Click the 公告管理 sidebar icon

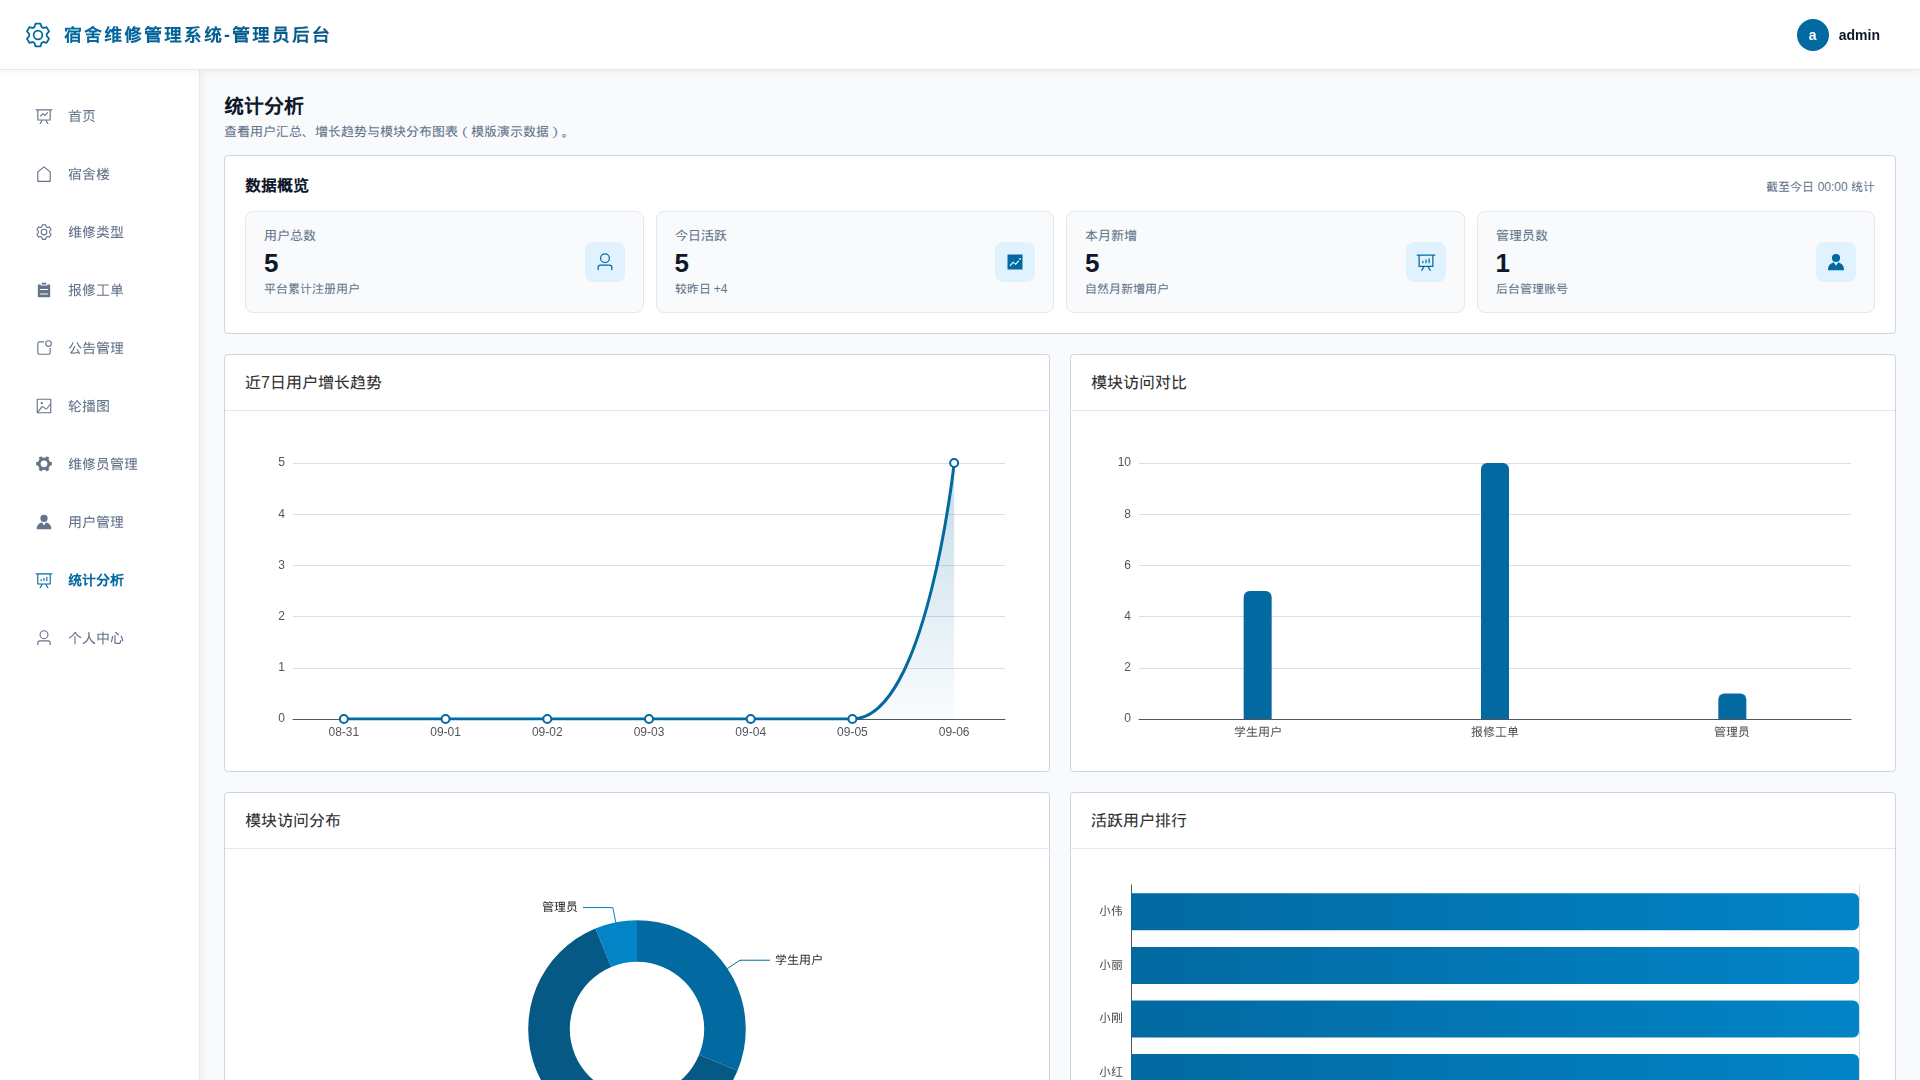[x=44, y=348]
